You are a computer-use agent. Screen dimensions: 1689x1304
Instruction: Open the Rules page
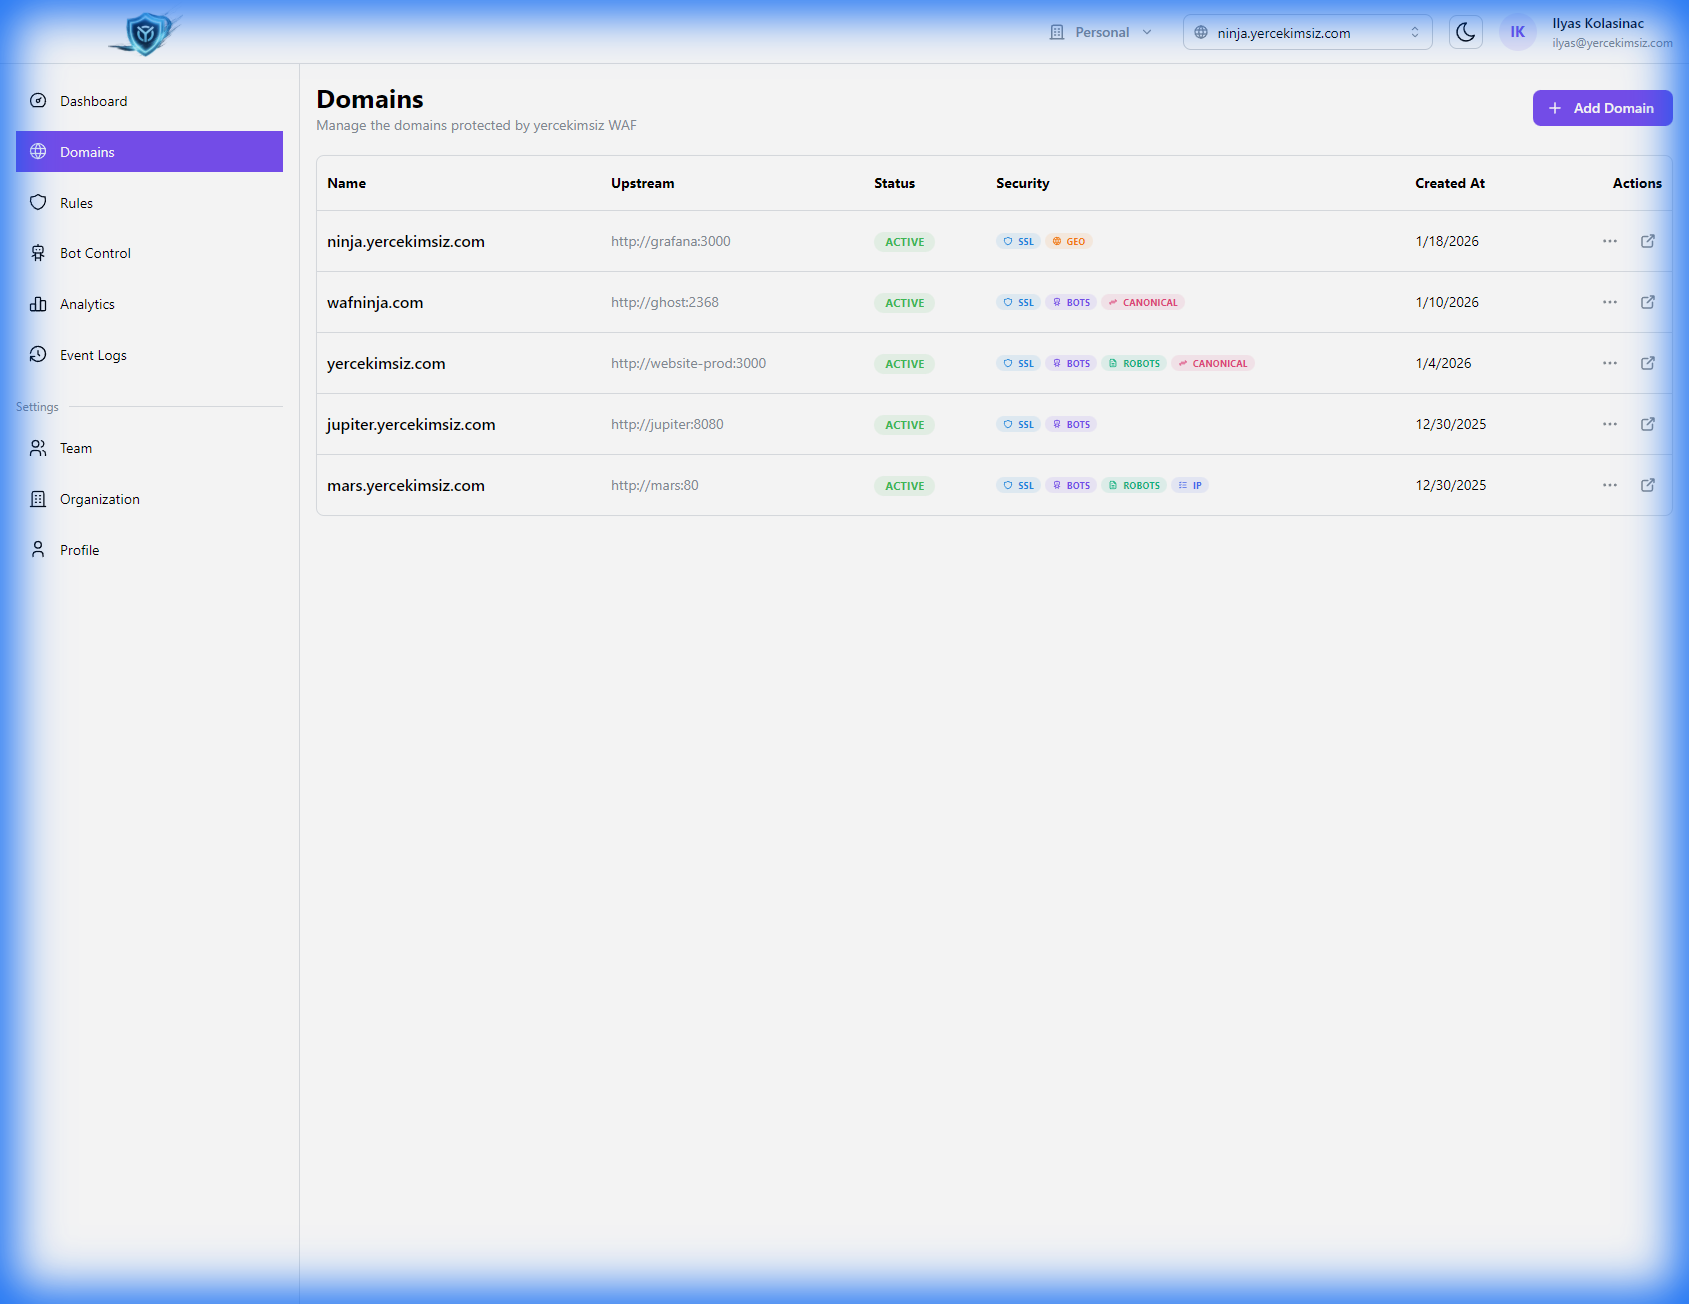149,203
